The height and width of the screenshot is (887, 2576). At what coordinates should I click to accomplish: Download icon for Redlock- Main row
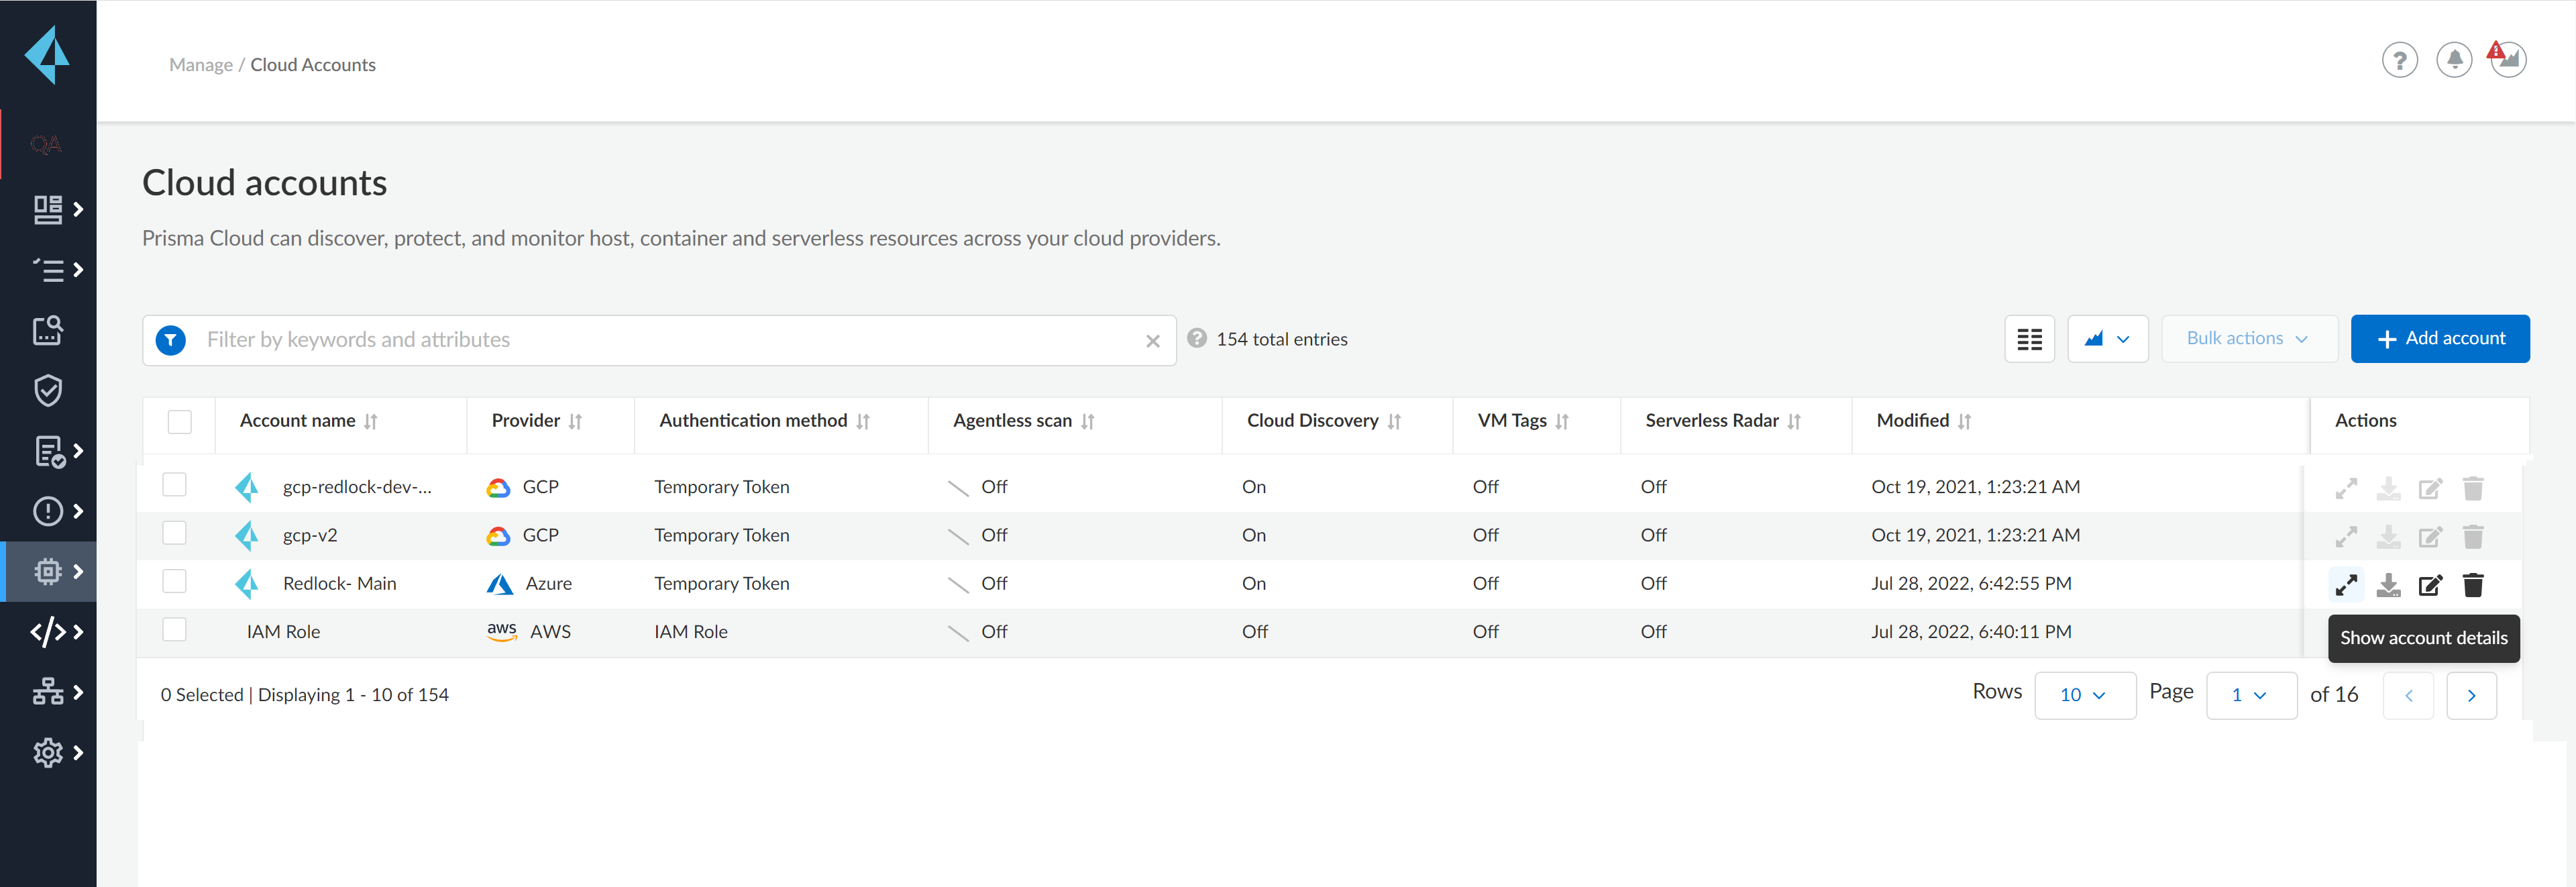(2388, 585)
